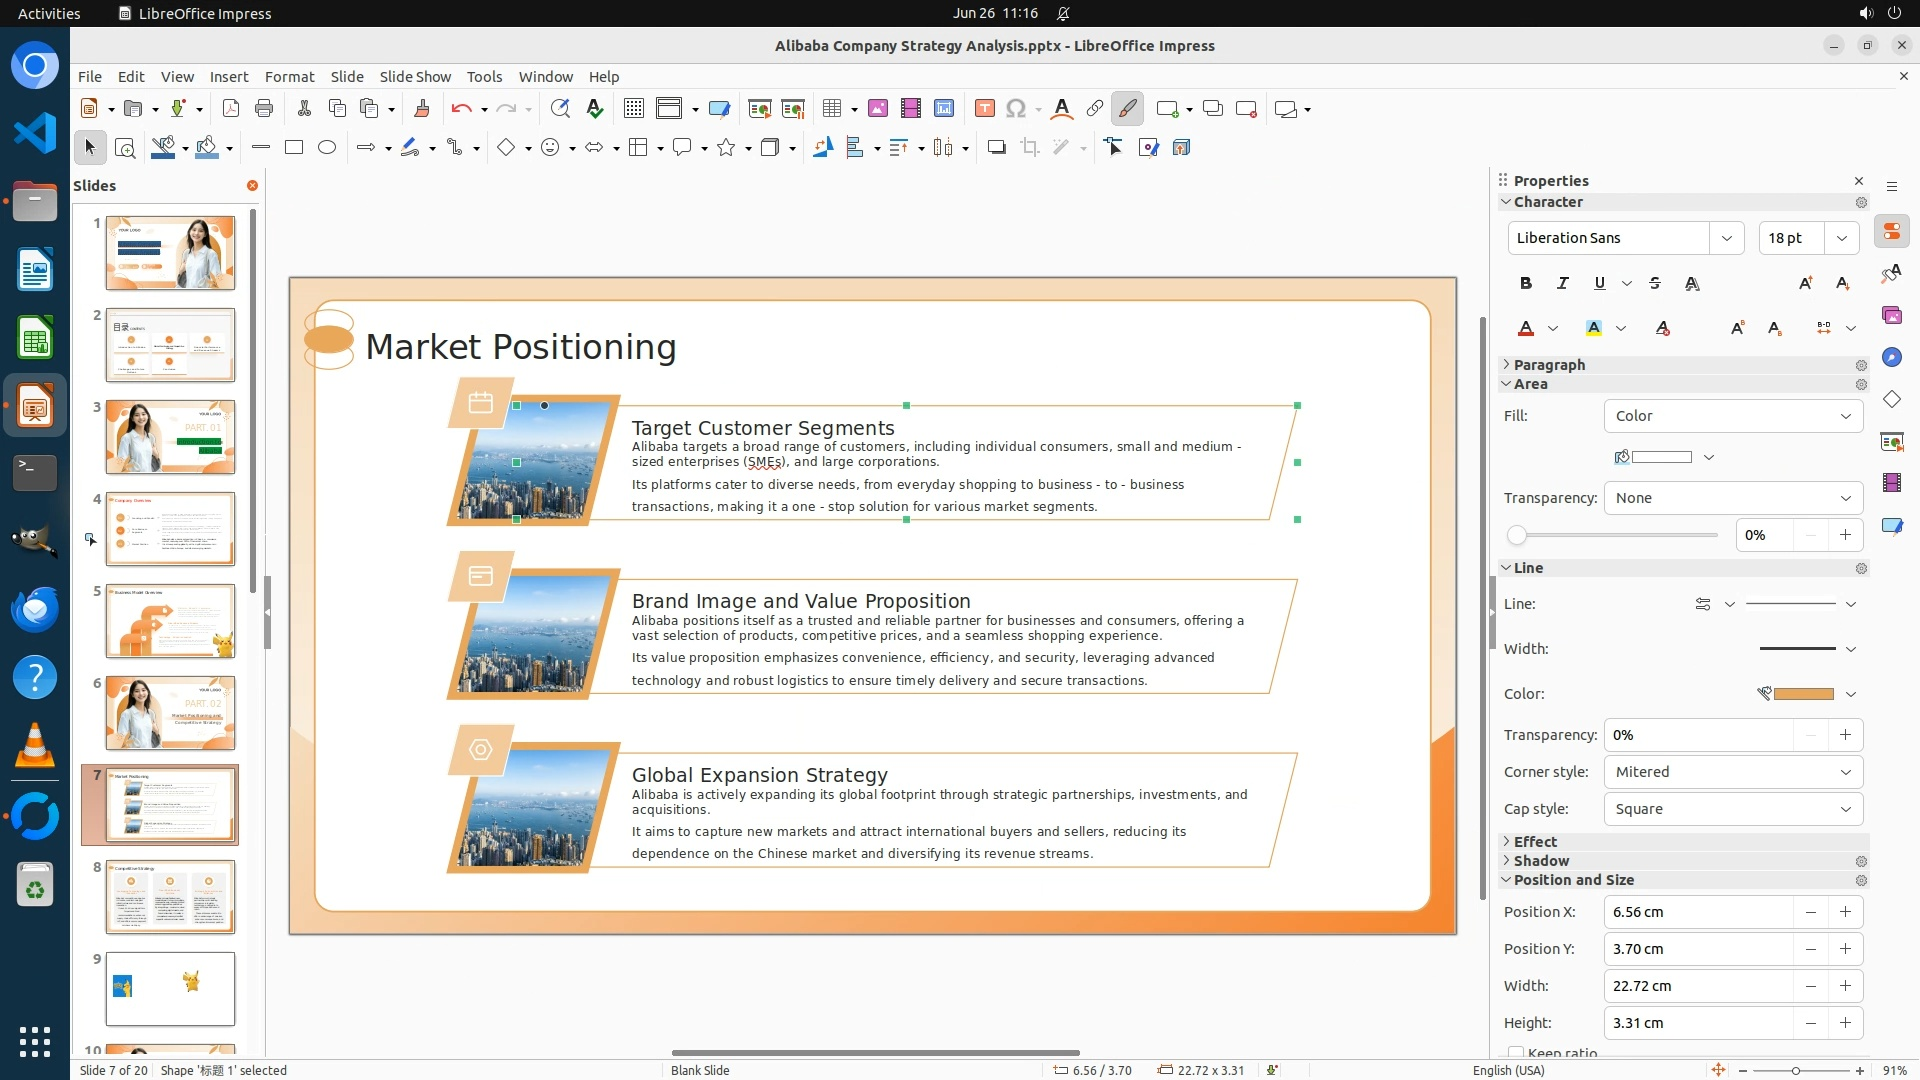Increase the Position X value
This screenshot has width=1920, height=1080.
coord(1845,912)
